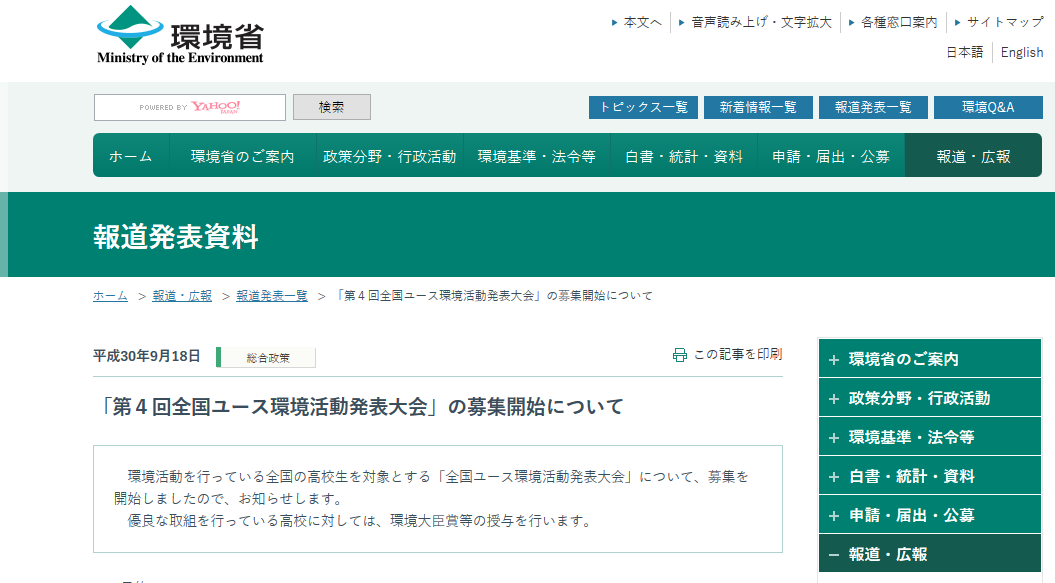Open ホーム in main navigation bar

click(x=131, y=156)
